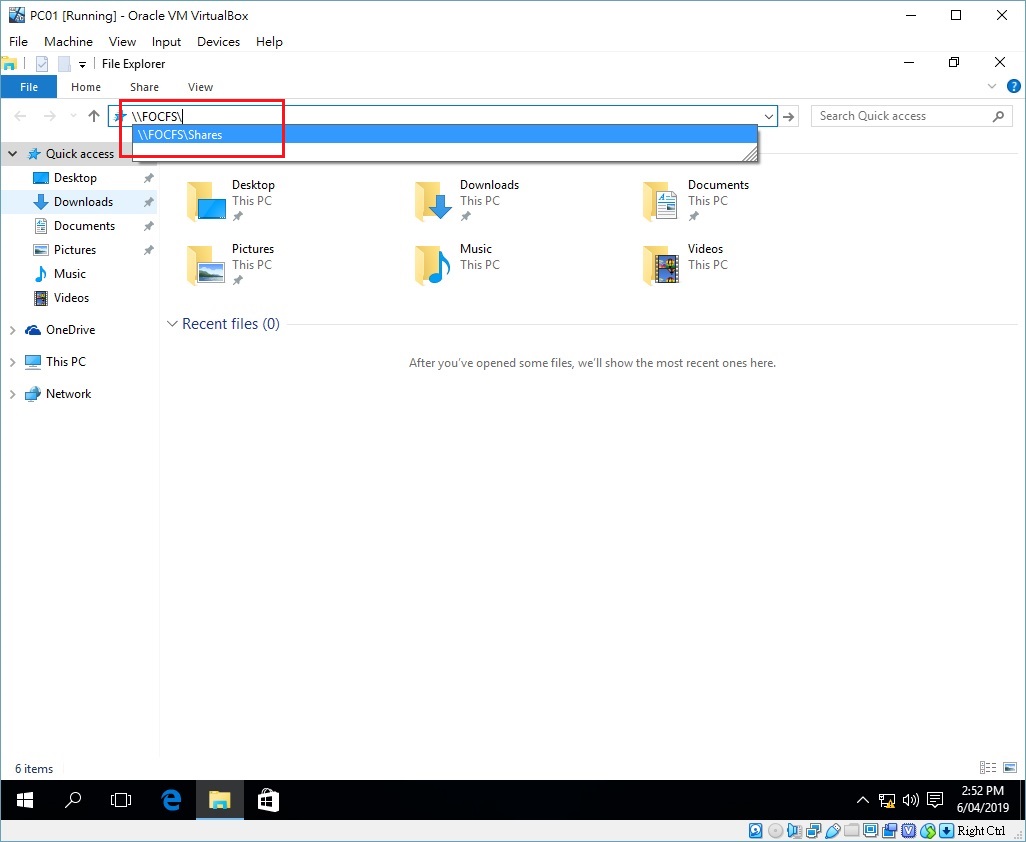Click the Search icon on the taskbar
Image resolution: width=1026 pixels, height=842 pixels.
tap(73, 800)
